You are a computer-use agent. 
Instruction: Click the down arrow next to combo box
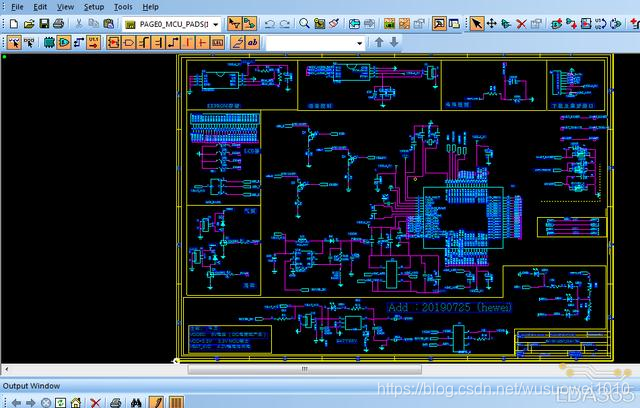tap(394, 42)
